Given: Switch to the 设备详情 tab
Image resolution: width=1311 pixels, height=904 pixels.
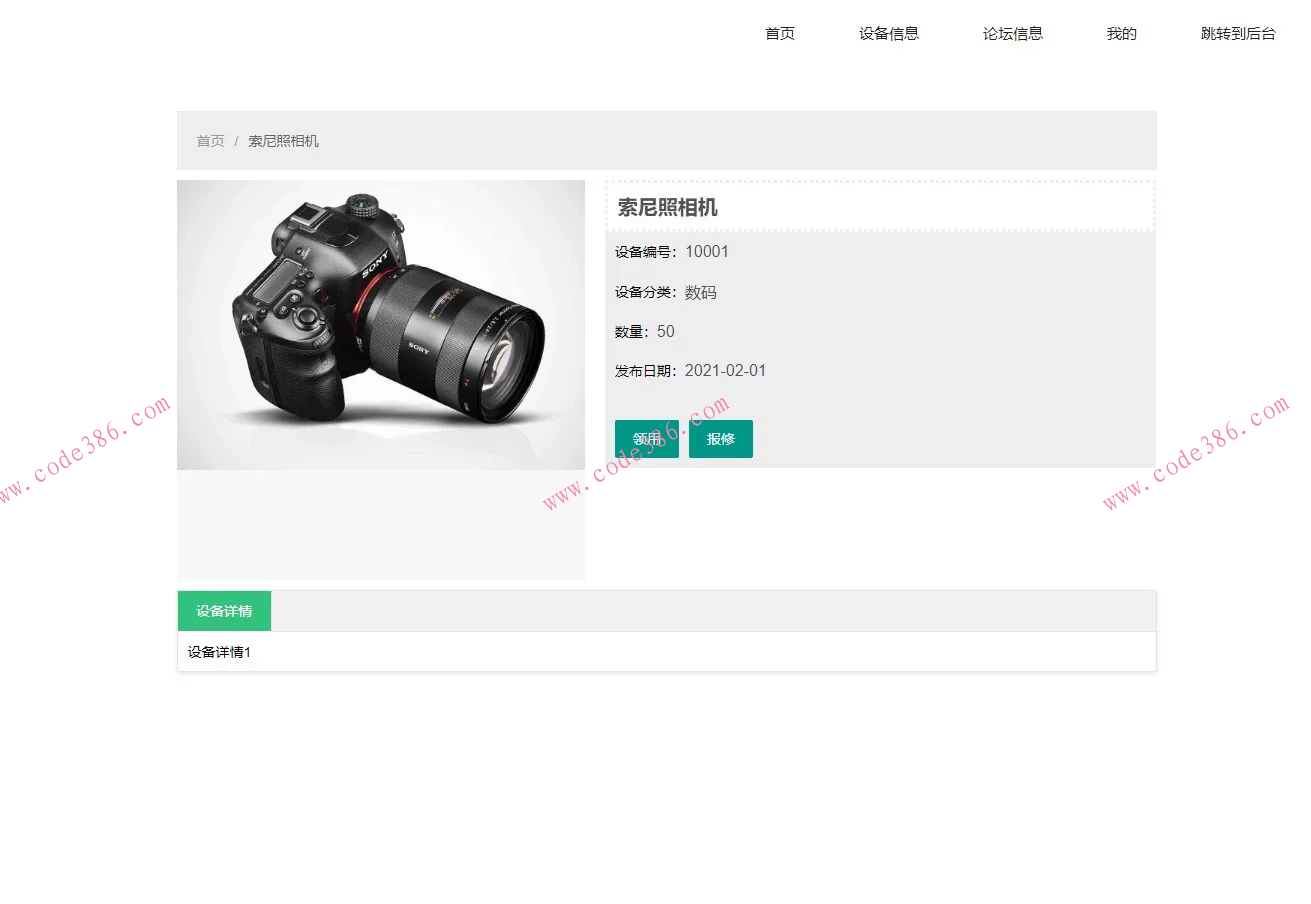Looking at the screenshot, I should pyautogui.click(x=223, y=610).
